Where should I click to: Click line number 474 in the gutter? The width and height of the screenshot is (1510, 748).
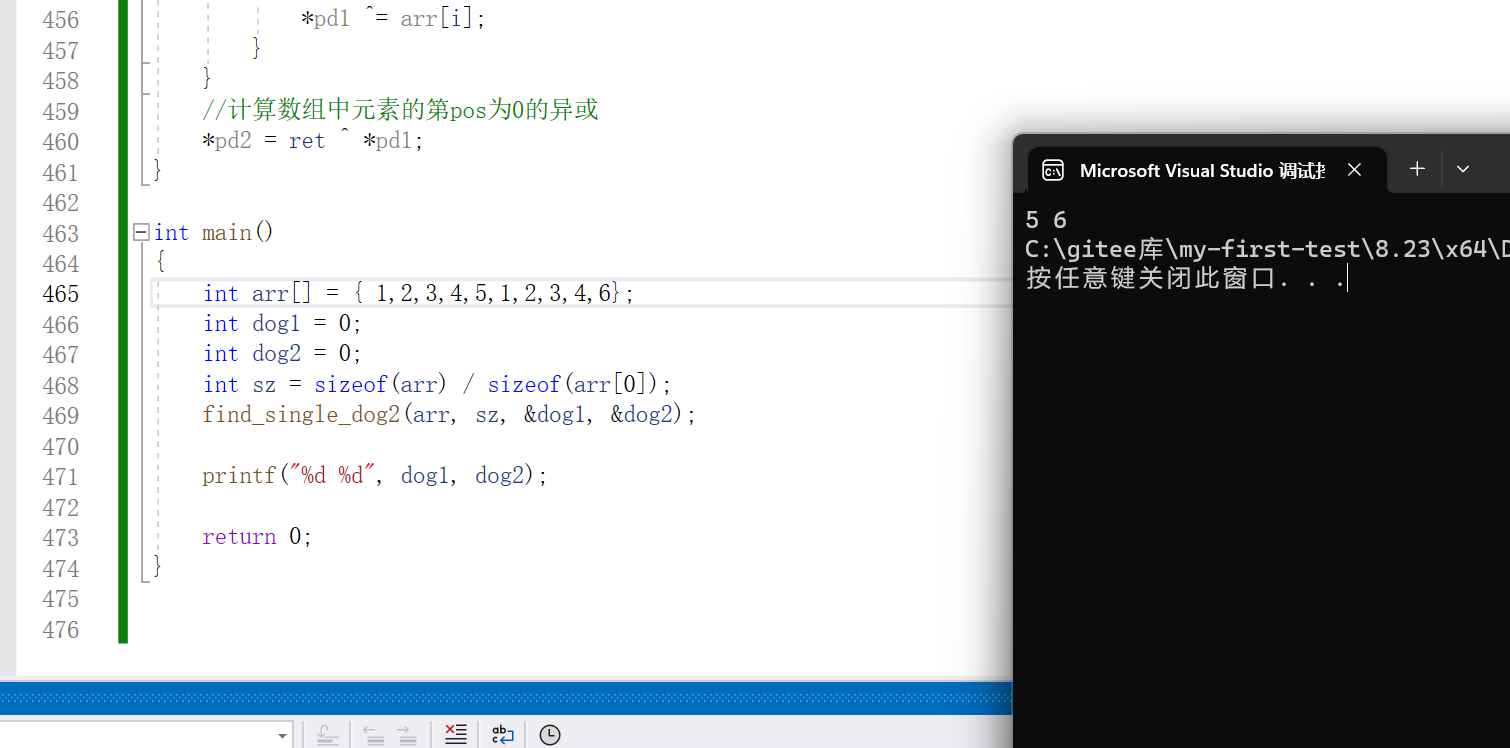[x=60, y=568]
